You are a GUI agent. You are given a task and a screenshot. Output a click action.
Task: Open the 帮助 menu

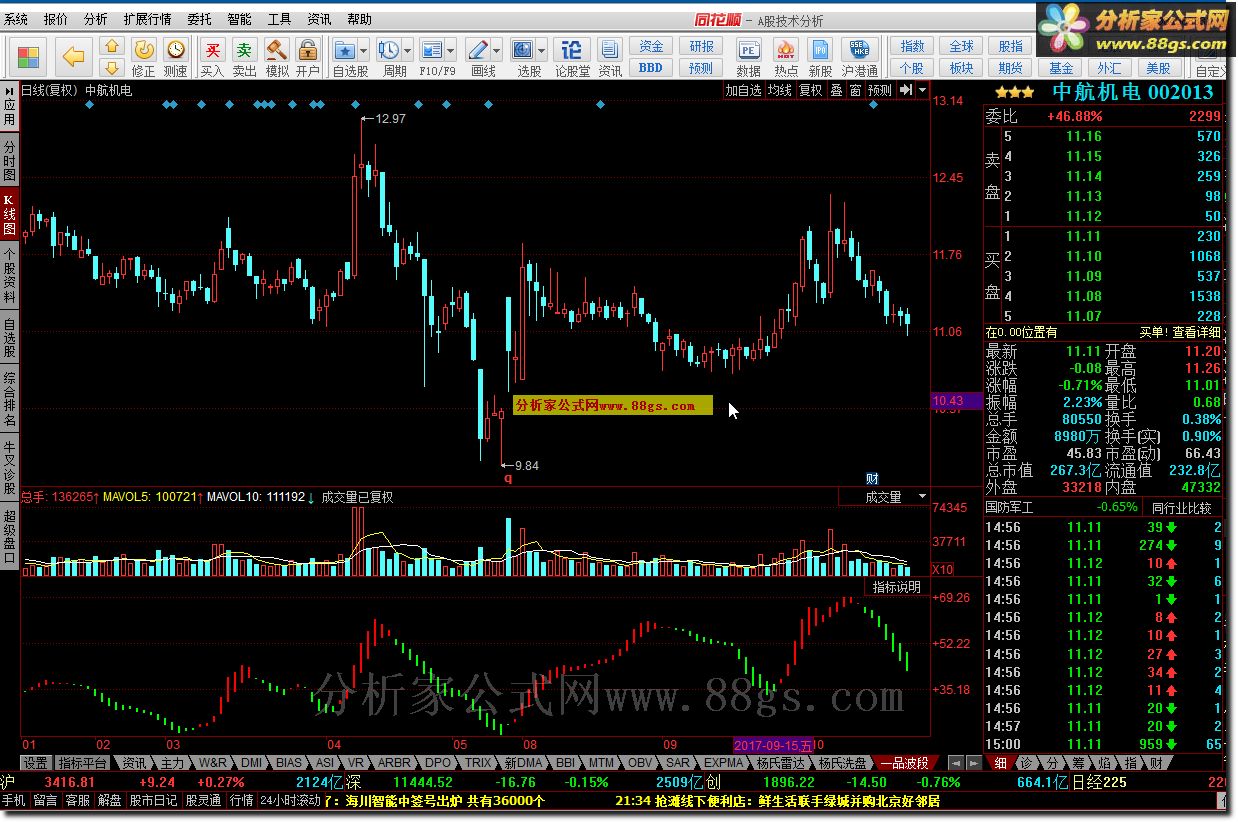[359, 19]
